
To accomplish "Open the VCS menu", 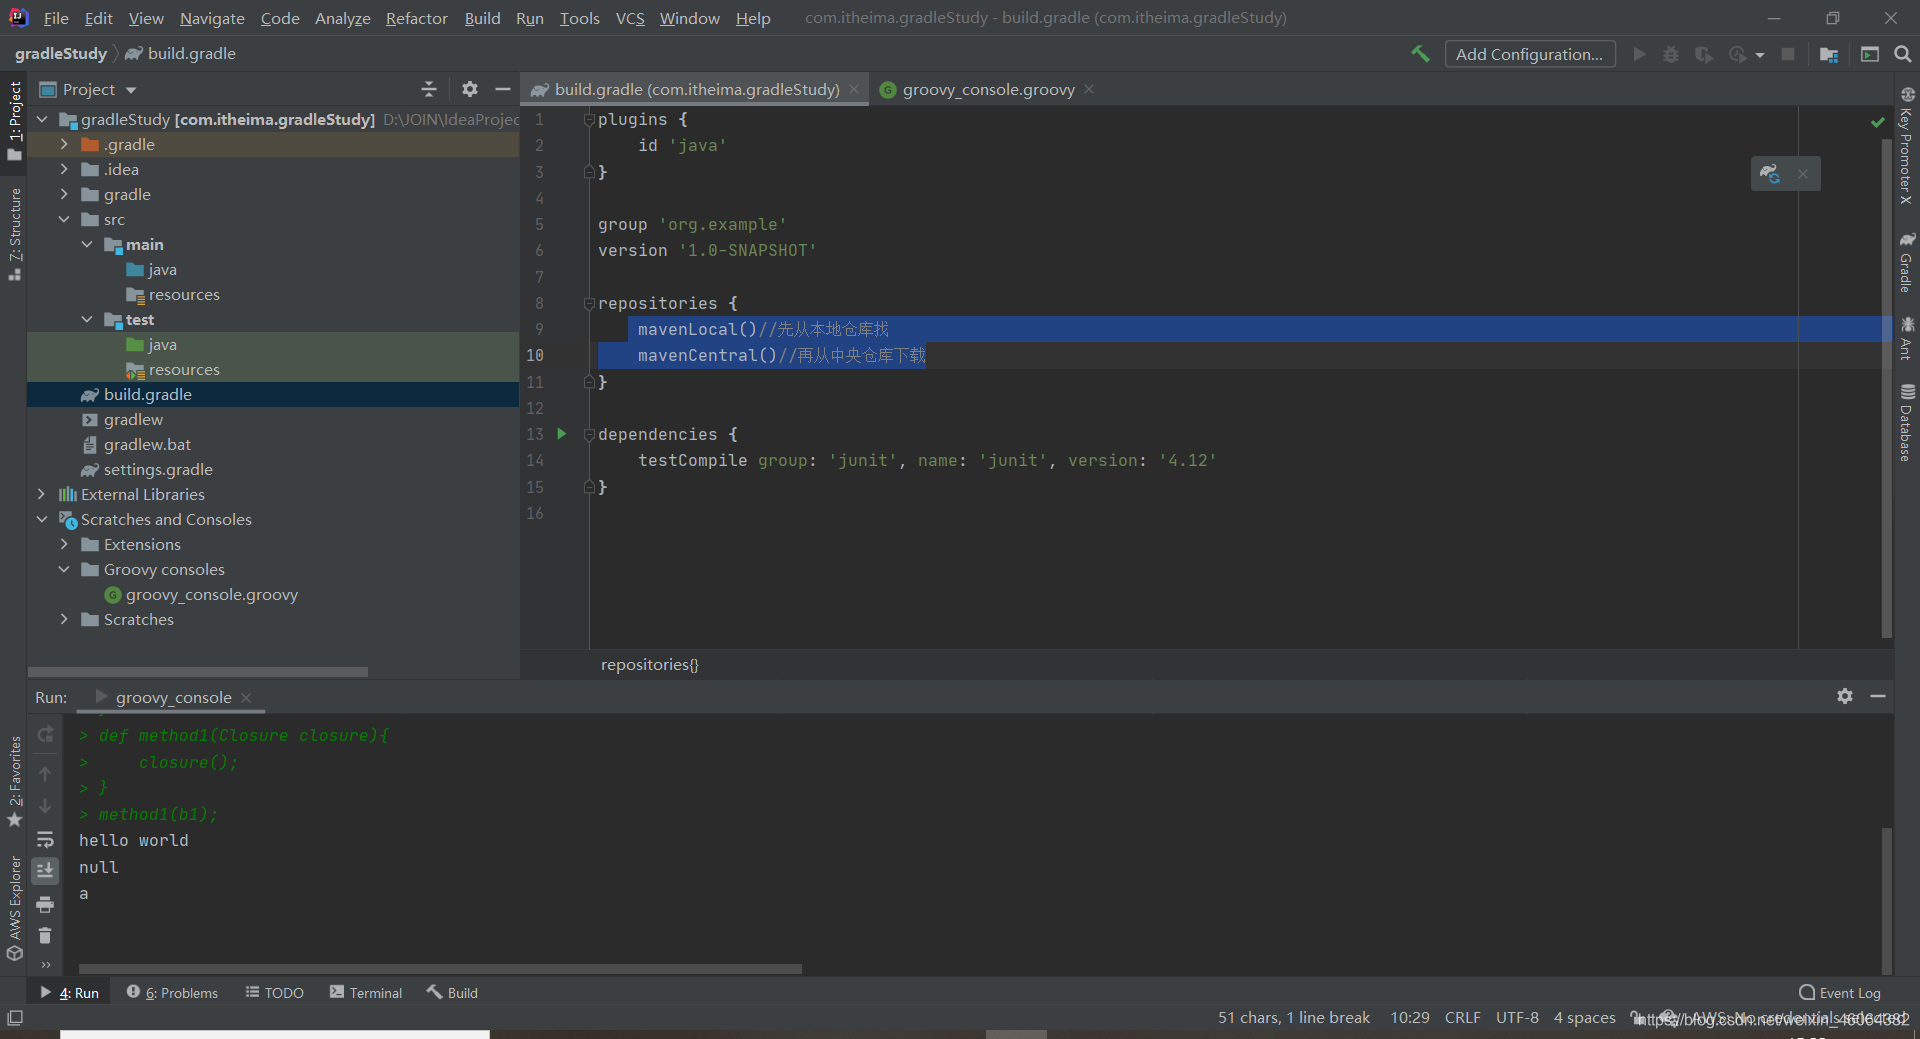I will click(x=630, y=18).
